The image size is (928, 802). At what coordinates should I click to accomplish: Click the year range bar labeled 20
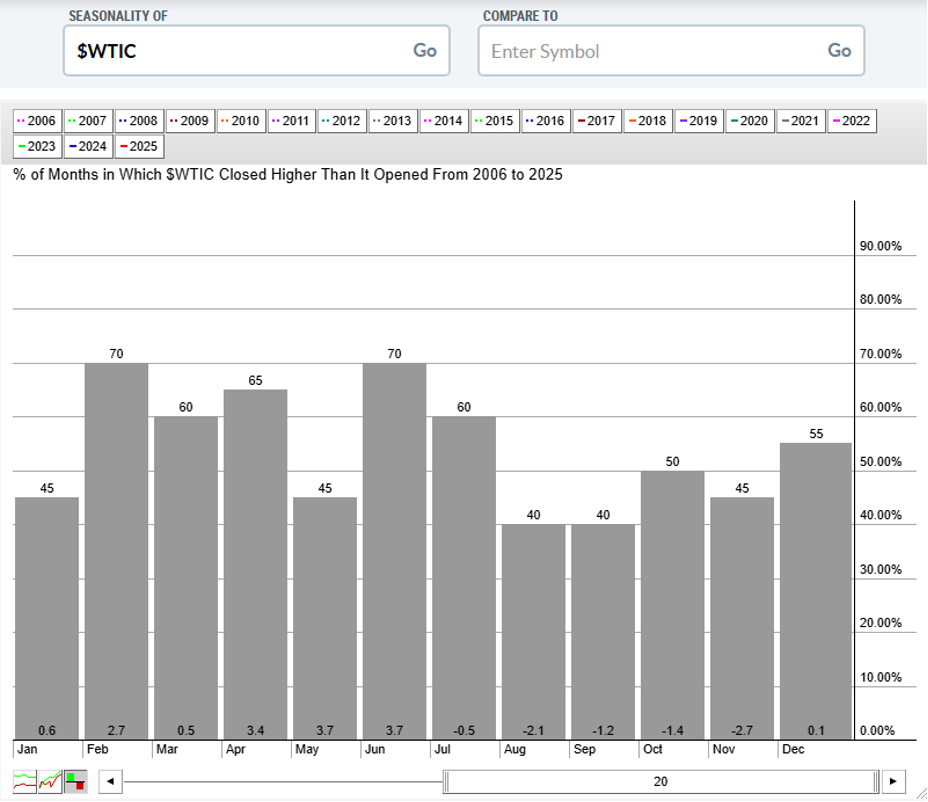coord(660,781)
